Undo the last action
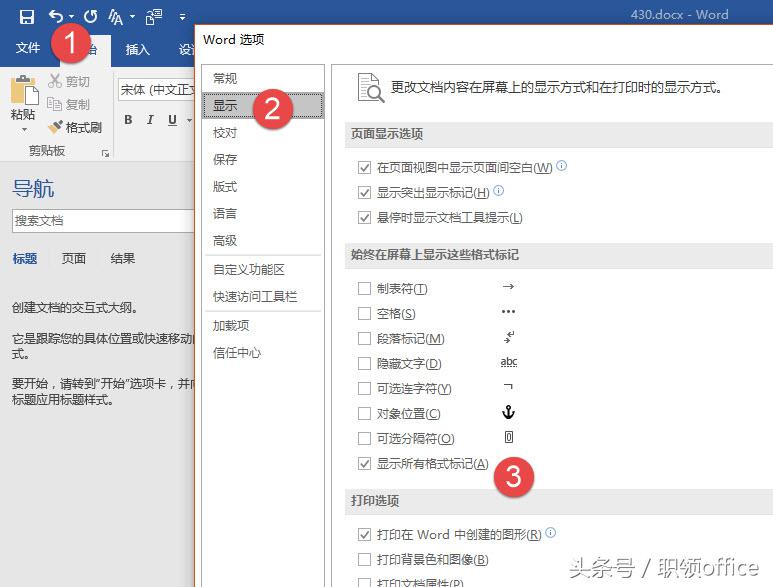This screenshot has height=587, width=773. [56, 17]
